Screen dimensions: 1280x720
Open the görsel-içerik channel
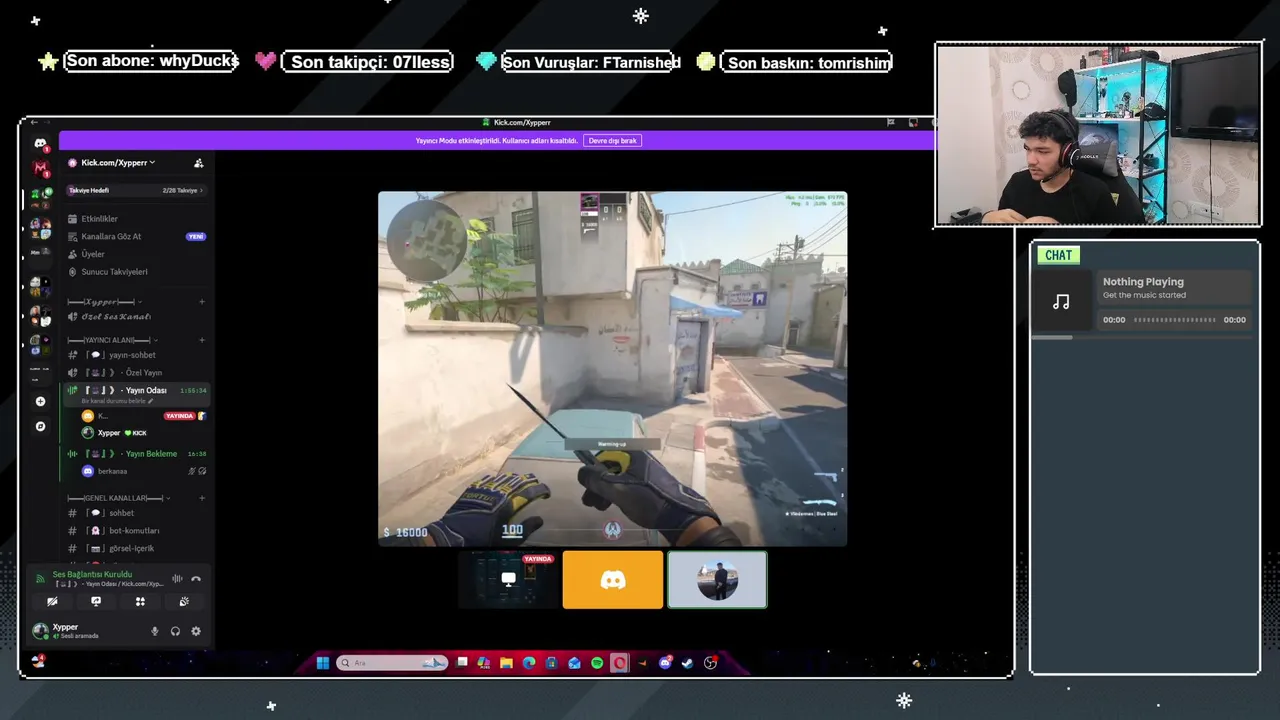pyautogui.click(x=136, y=549)
